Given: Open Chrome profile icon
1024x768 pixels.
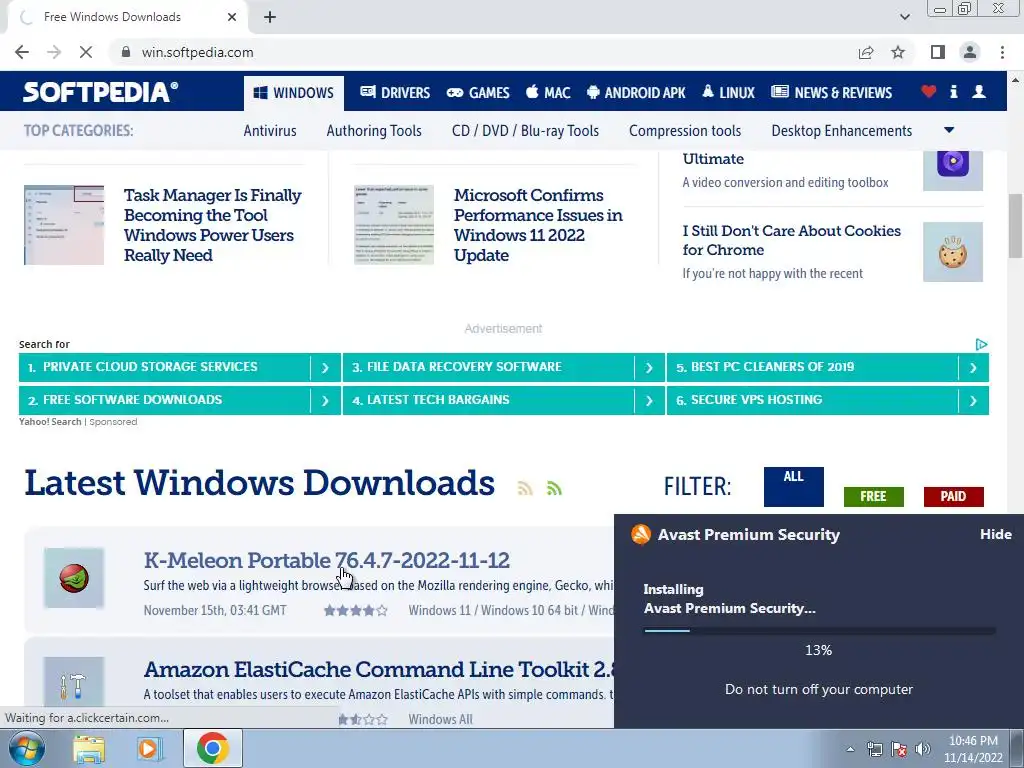Looking at the screenshot, I should [970, 52].
